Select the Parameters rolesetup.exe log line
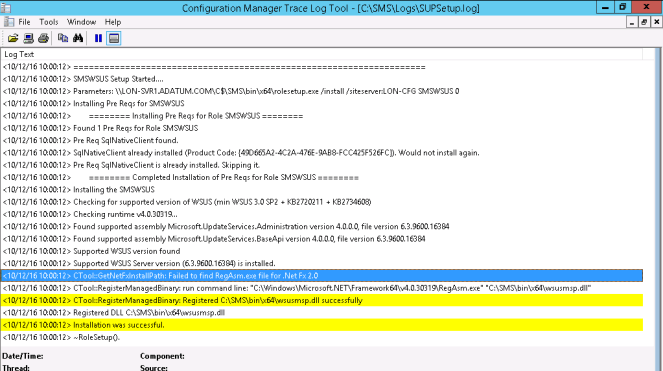Viewport: 663px width, 371px height. click(x=322, y=91)
